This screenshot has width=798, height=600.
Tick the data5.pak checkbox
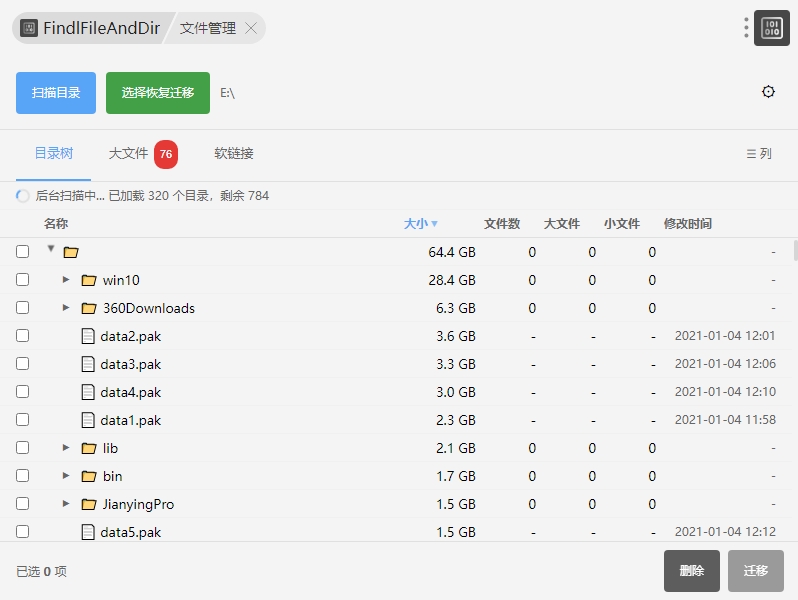click(22, 531)
